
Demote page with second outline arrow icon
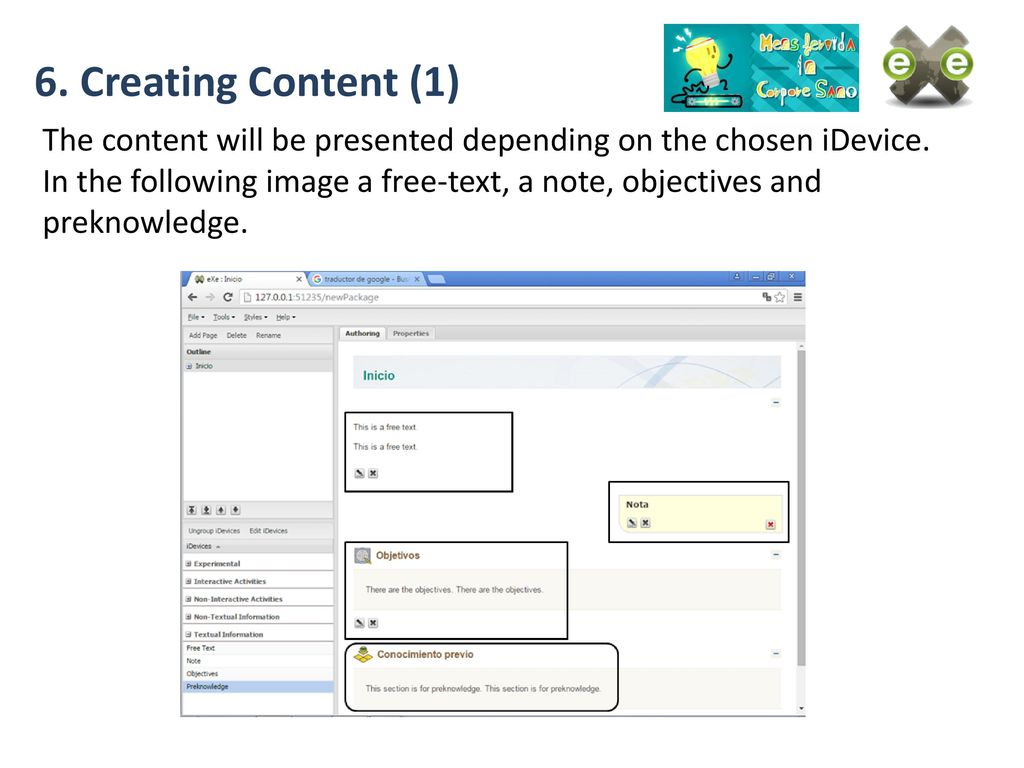coord(206,510)
